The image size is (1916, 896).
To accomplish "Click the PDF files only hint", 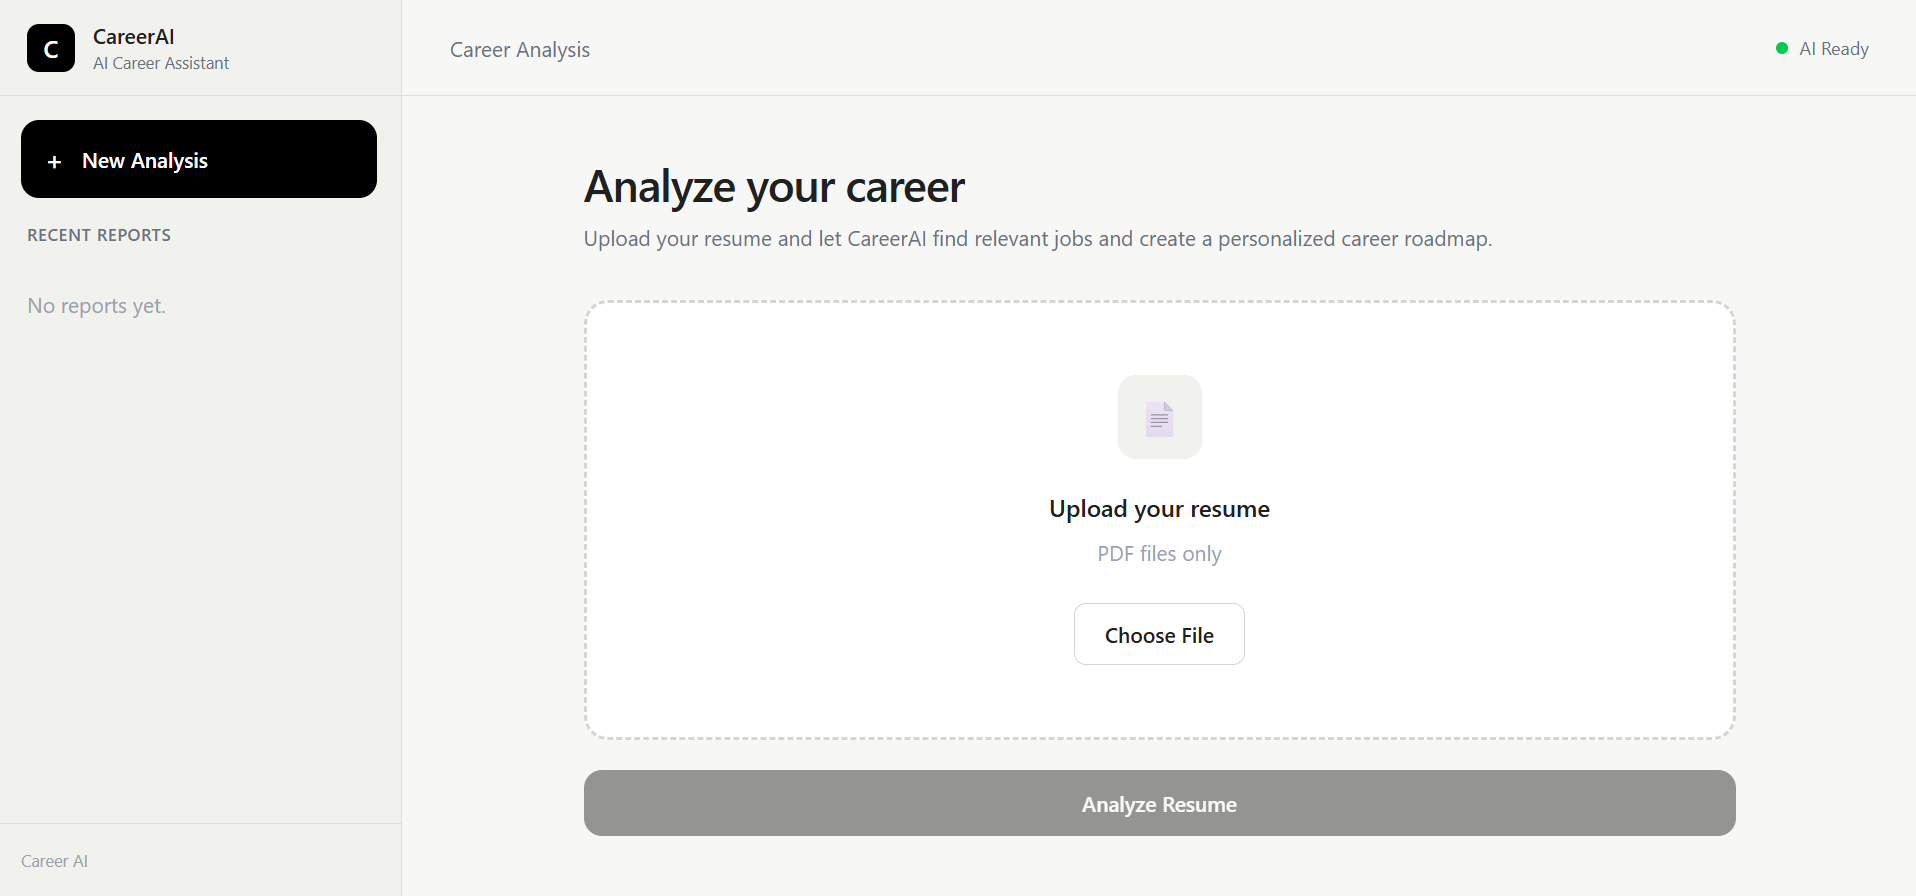I will [1159, 554].
